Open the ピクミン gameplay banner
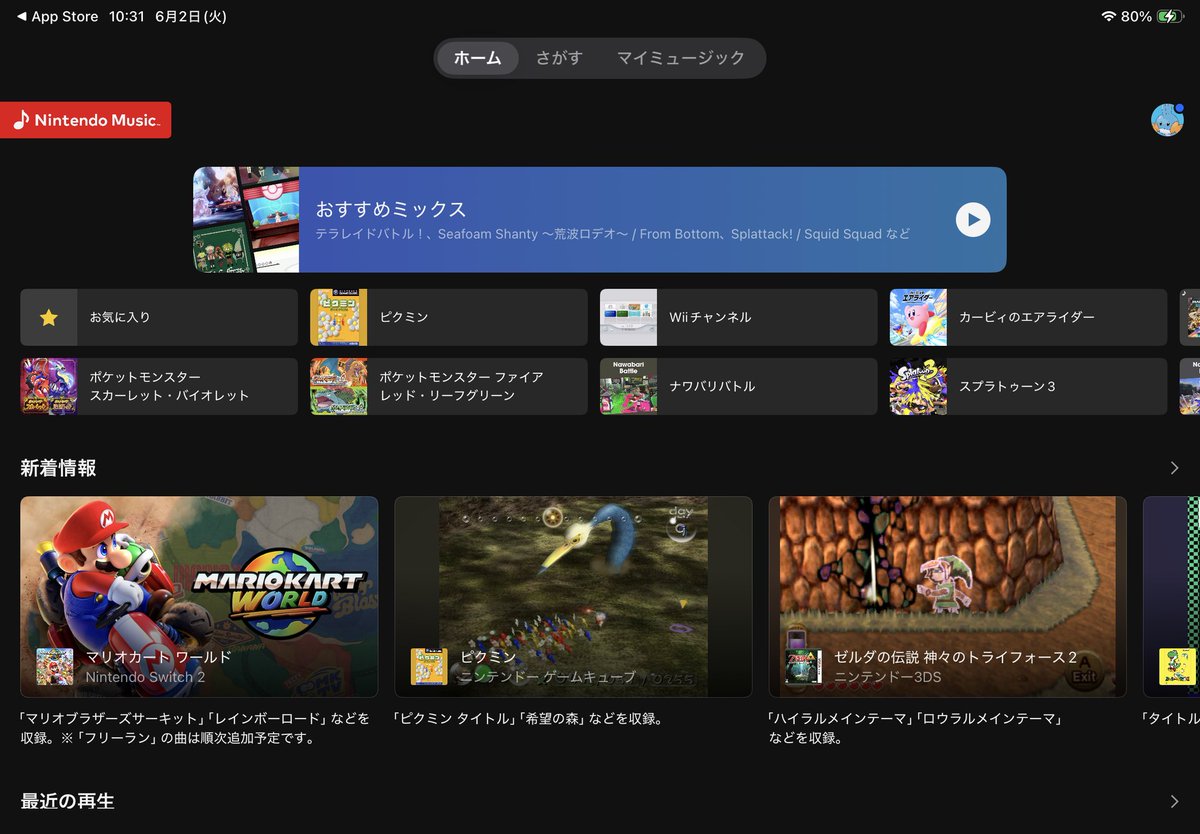The height and width of the screenshot is (834, 1200). click(x=573, y=597)
